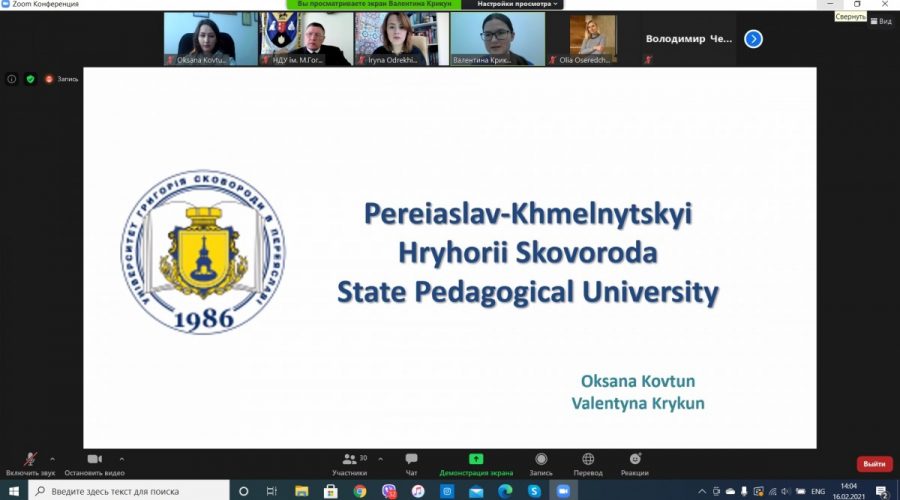The height and width of the screenshot is (500, 900).
Task: Open Windows Start menu
Action: click(14, 491)
